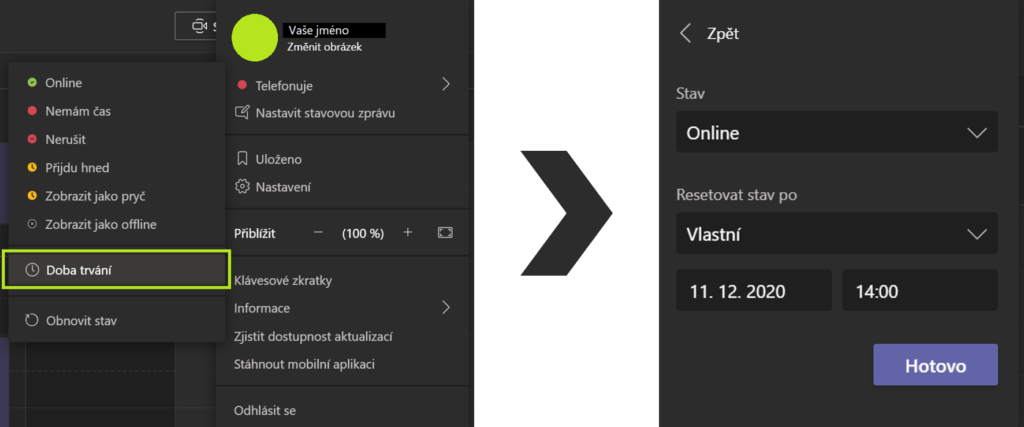Click the clock icon for Doba trvání

coord(32,269)
